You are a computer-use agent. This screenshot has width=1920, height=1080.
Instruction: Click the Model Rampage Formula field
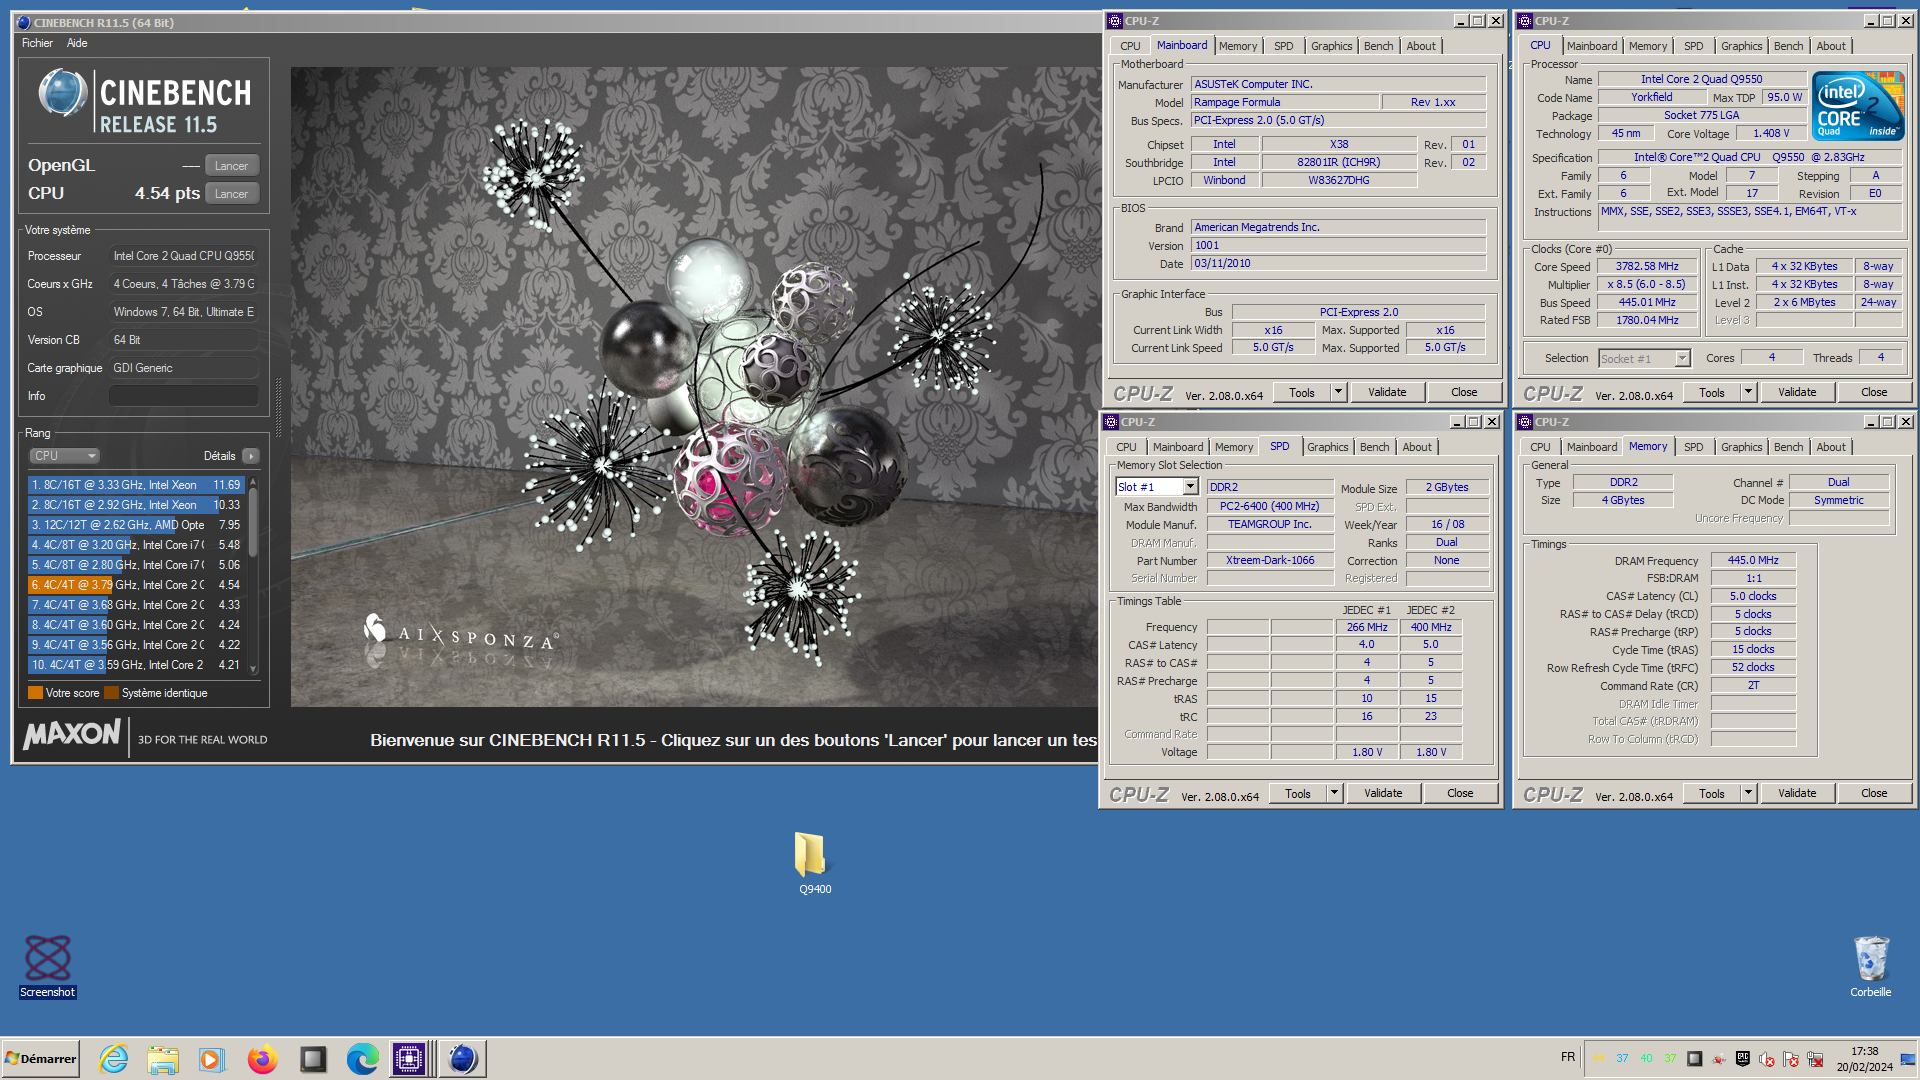(x=1284, y=102)
